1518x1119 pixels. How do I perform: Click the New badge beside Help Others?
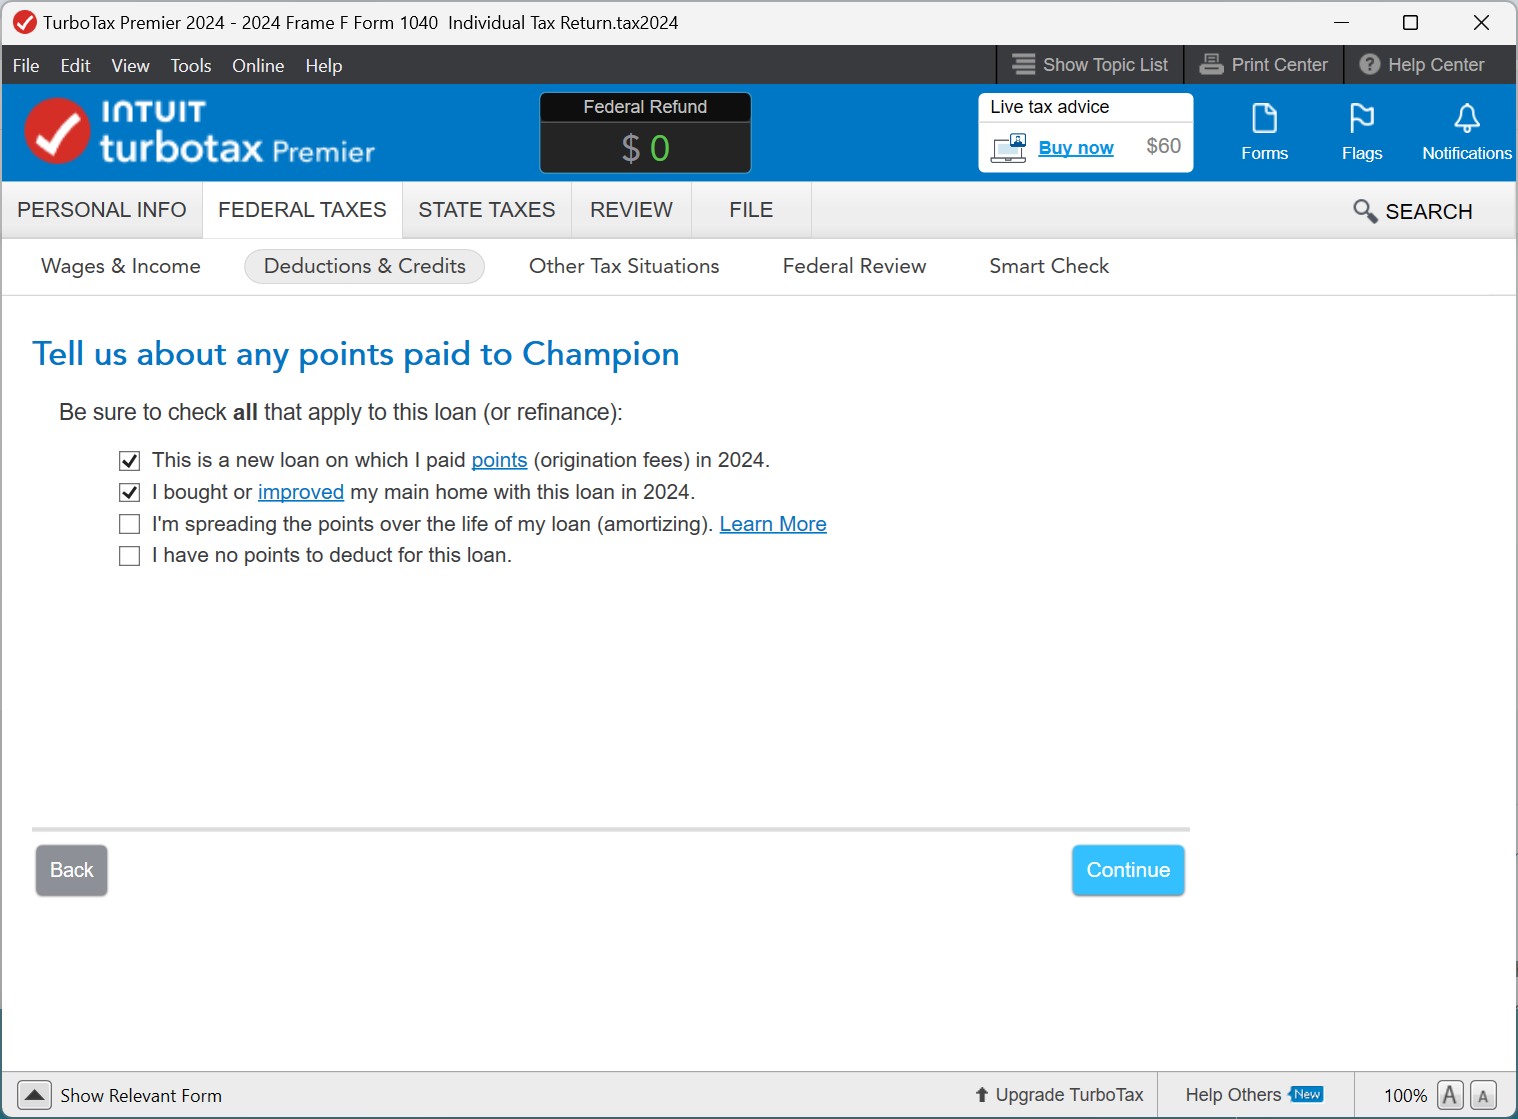point(1306,1094)
